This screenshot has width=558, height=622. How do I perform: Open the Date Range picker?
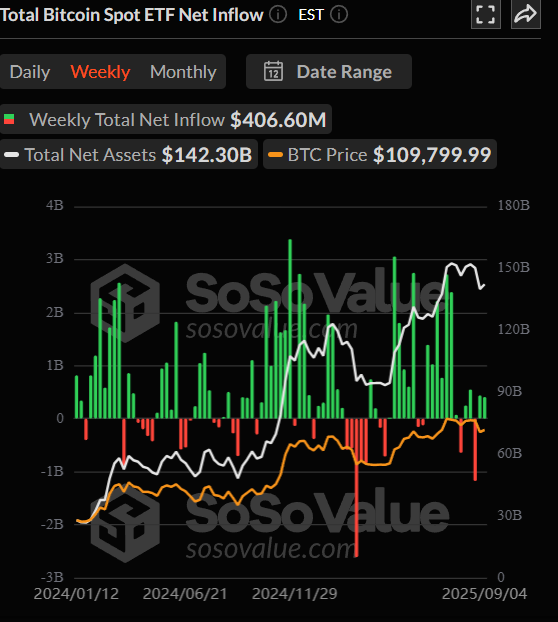(x=329, y=71)
